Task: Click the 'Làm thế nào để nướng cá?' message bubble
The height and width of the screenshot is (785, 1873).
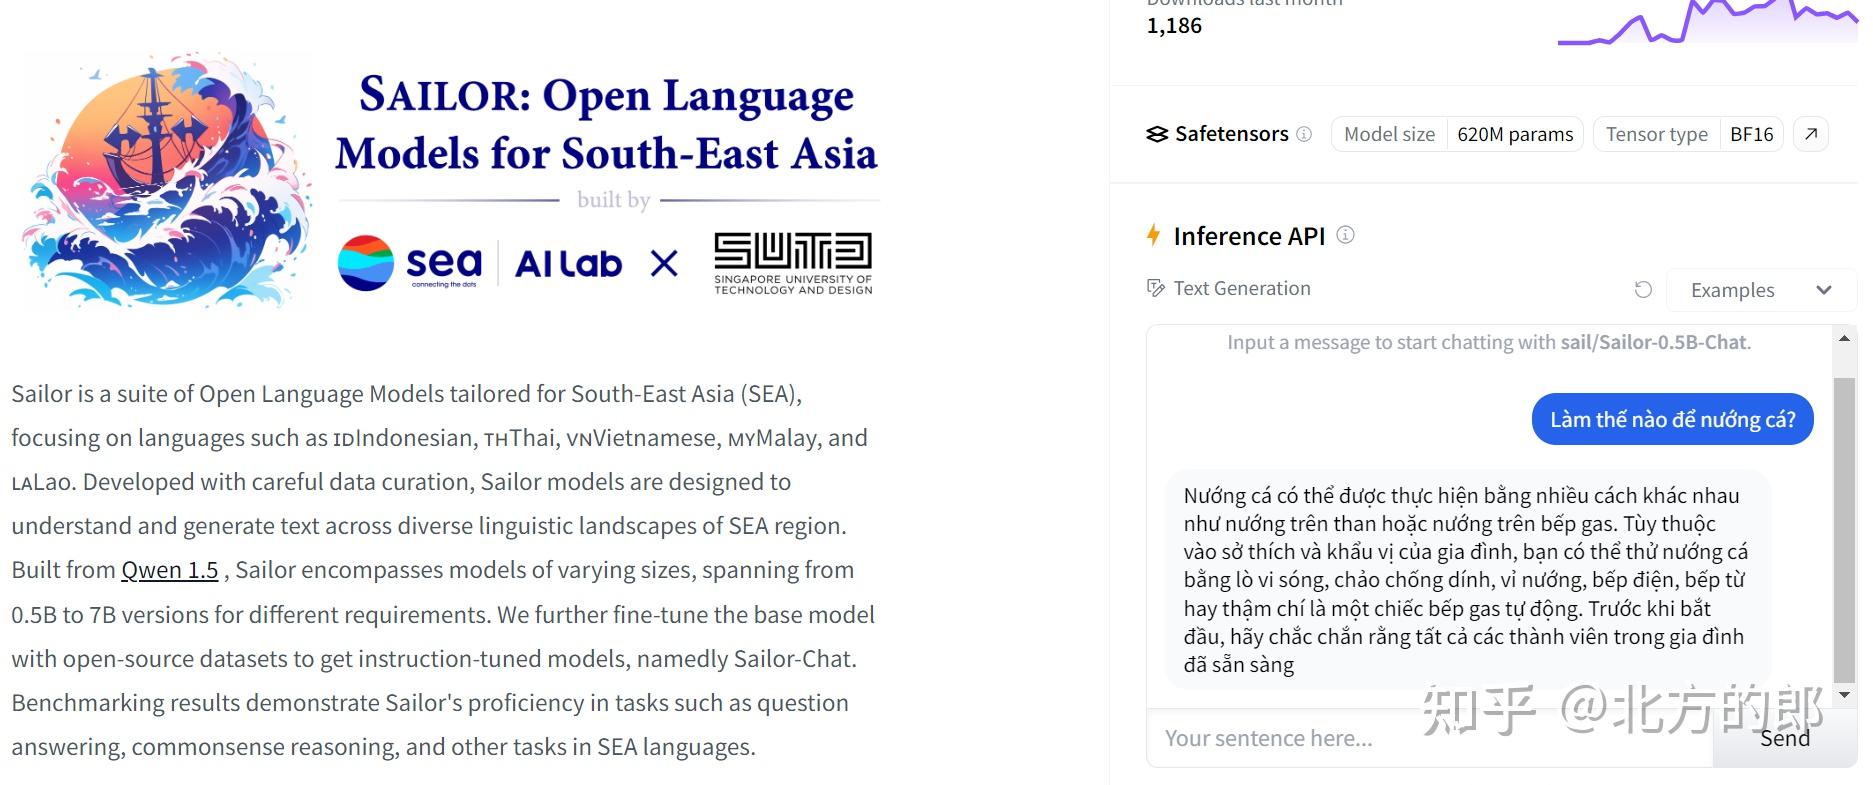Action: tap(1673, 420)
